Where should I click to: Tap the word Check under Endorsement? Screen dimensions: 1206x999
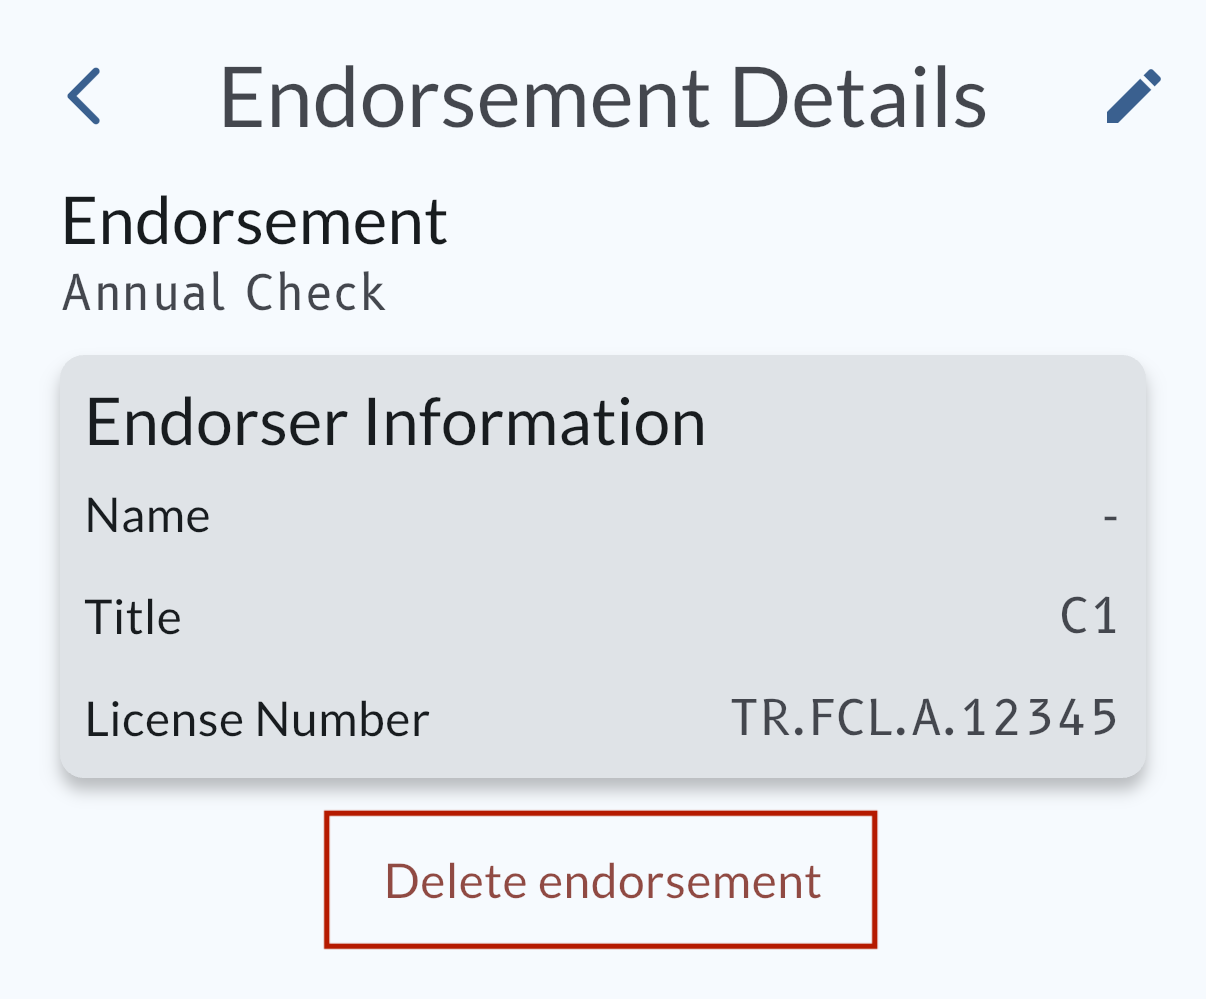tap(315, 294)
